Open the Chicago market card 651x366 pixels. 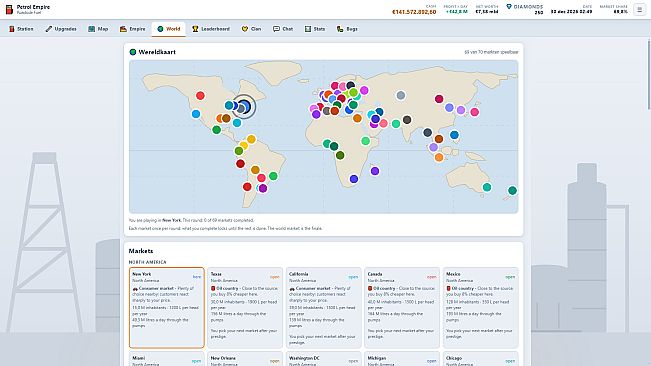[480, 359]
